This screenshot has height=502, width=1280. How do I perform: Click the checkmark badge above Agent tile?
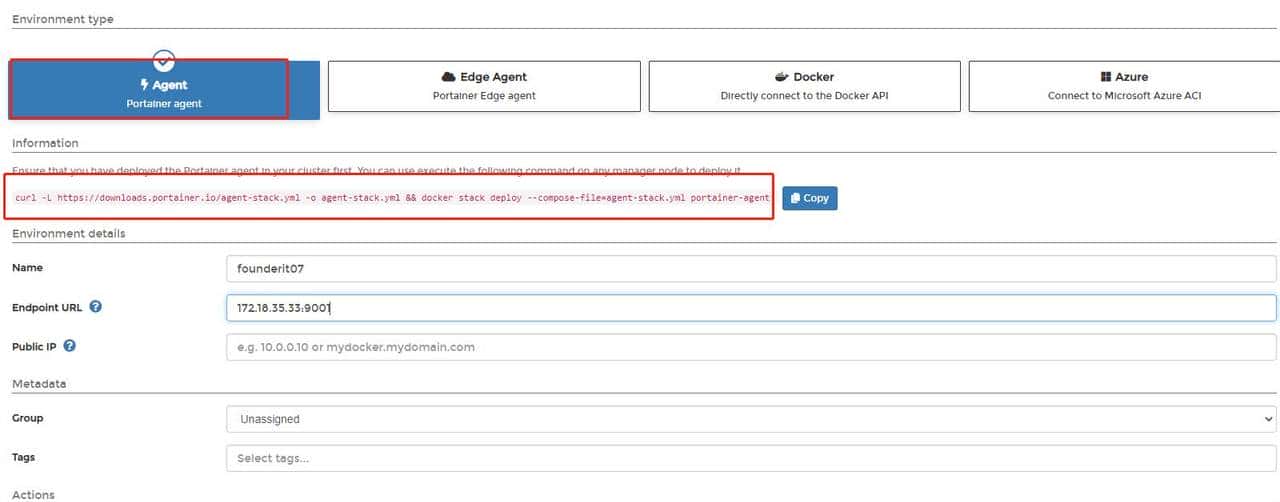164,60
